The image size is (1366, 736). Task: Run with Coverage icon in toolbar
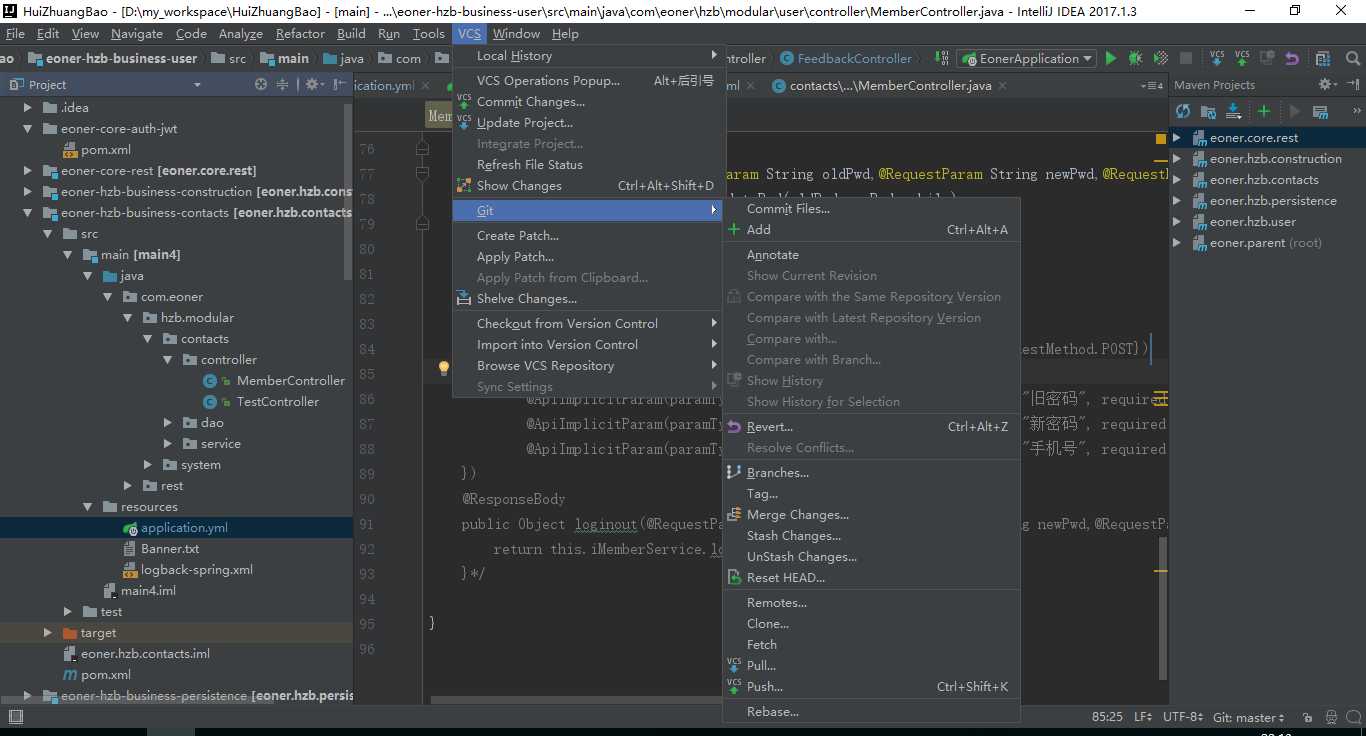1161,59
